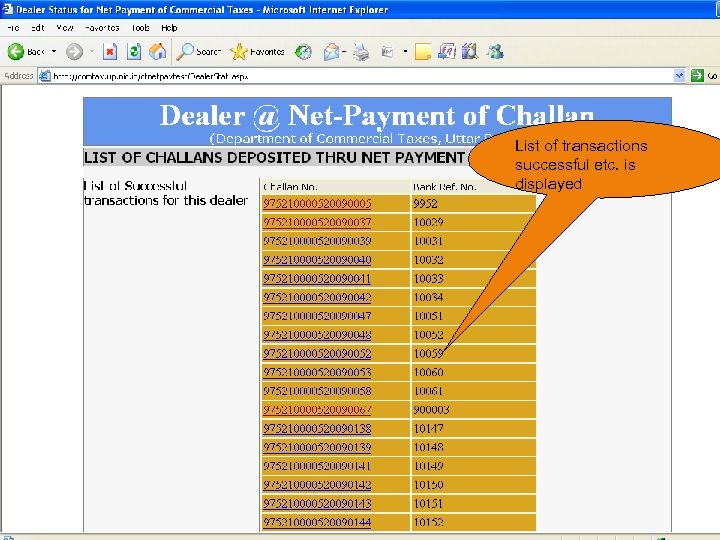Image resolution: width=720 pixels, height=540 pixels.
Task: Open challan link 975210000520090143
Action: [317, 503]
